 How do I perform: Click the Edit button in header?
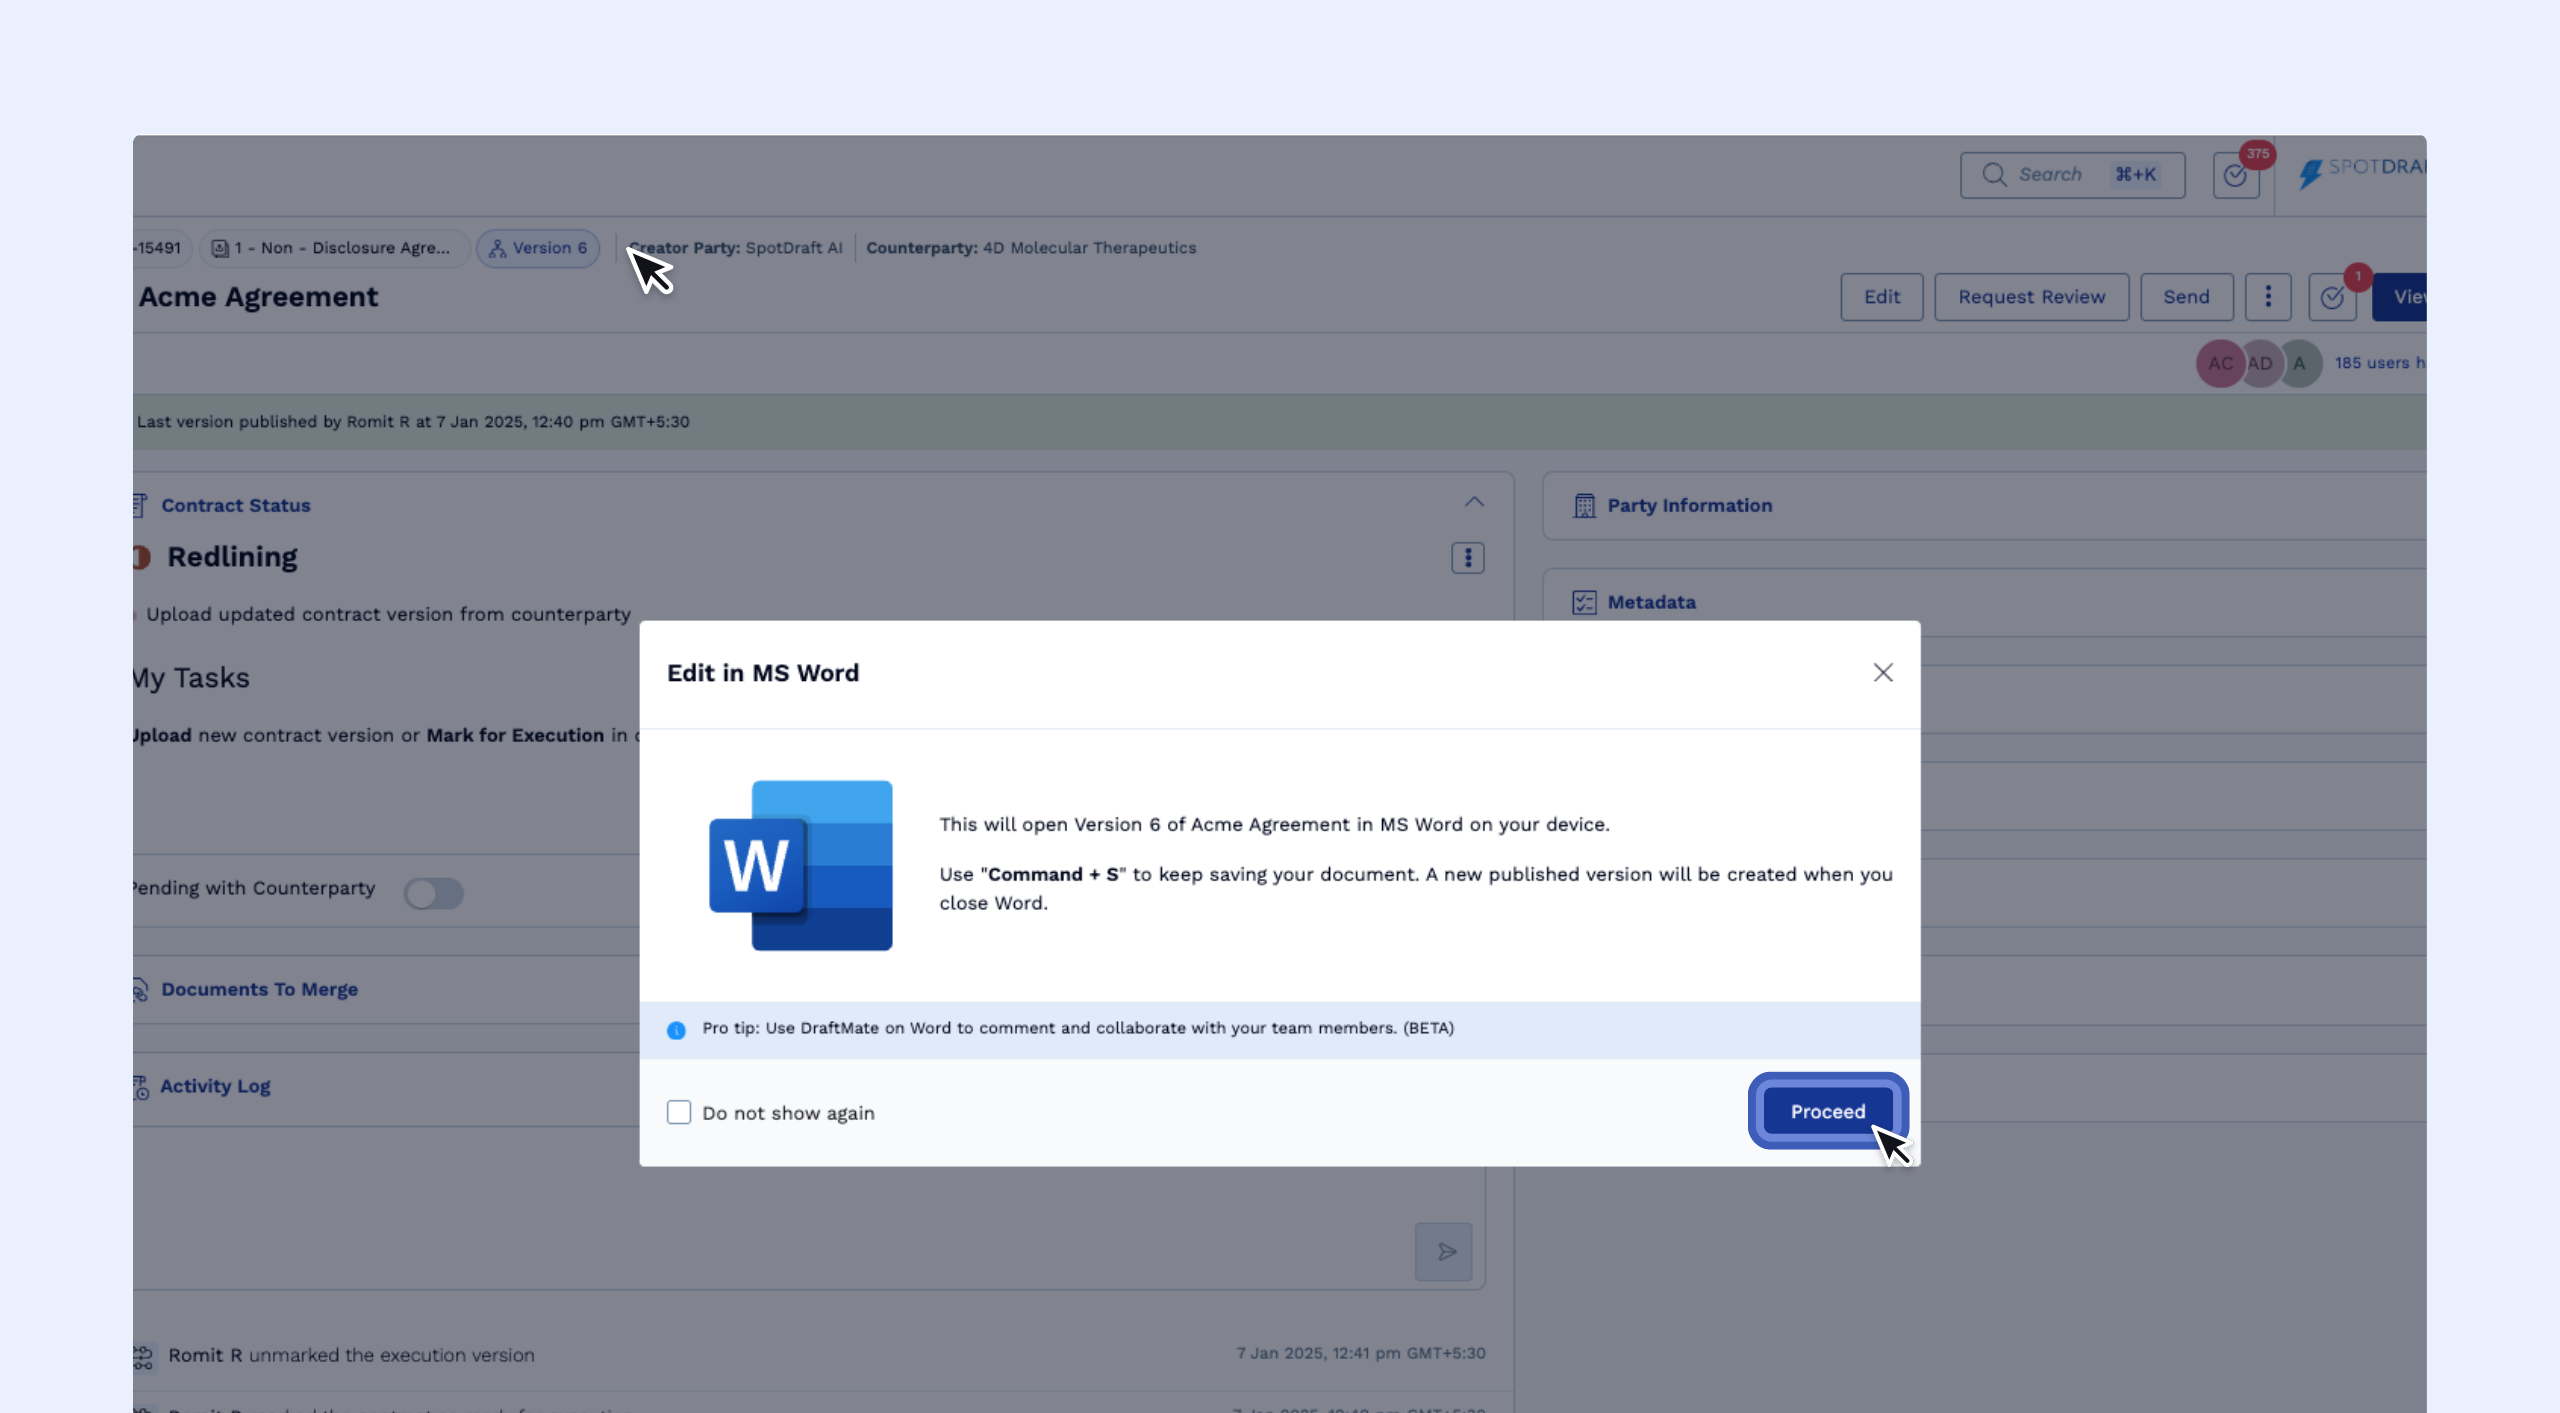coord(1881,297)
